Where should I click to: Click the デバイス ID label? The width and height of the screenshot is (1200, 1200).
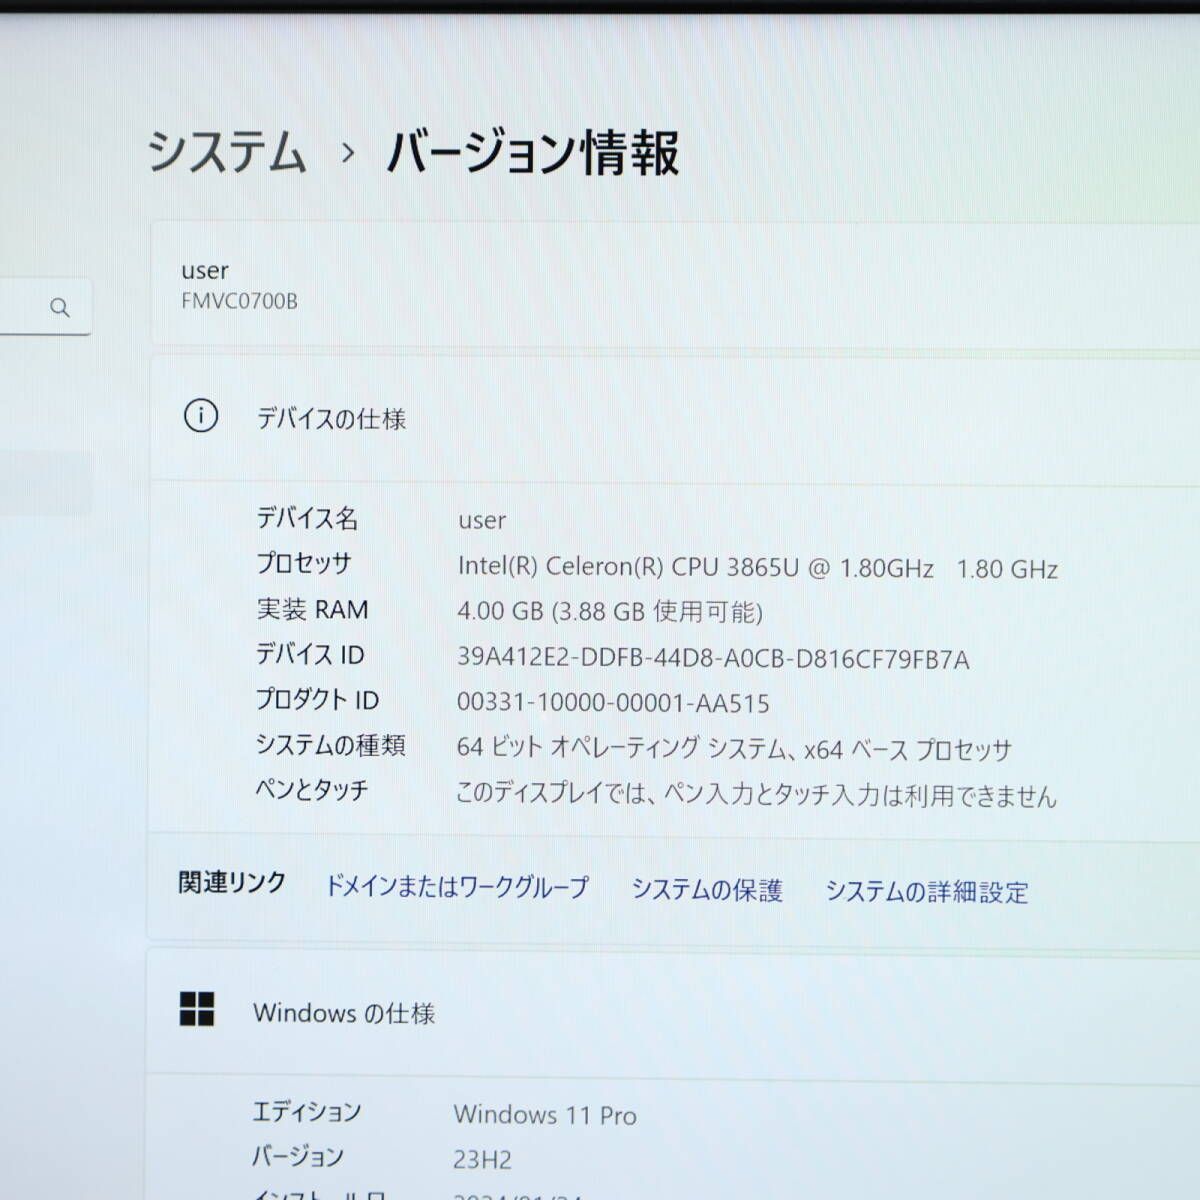[x=310, y=655]
